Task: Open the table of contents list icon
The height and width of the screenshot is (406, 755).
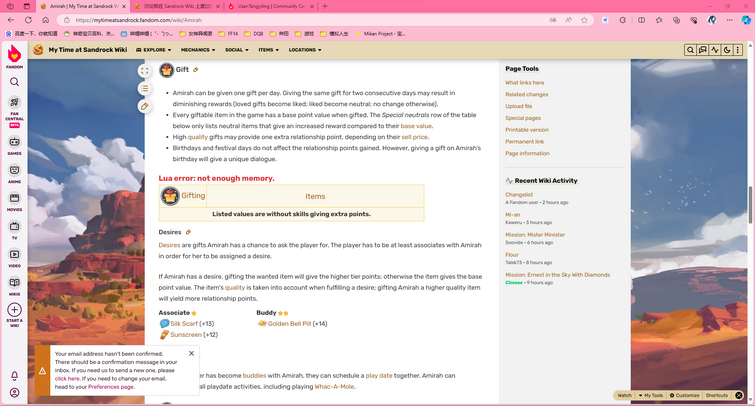Action: (144, 89)
